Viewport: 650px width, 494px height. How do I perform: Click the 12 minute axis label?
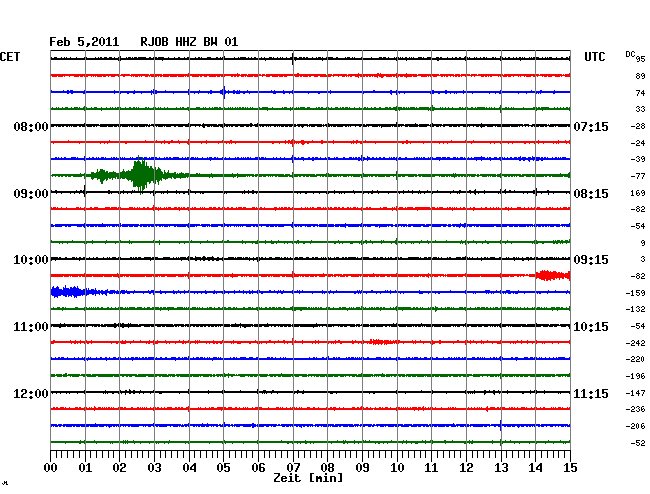tap(466, 467)
